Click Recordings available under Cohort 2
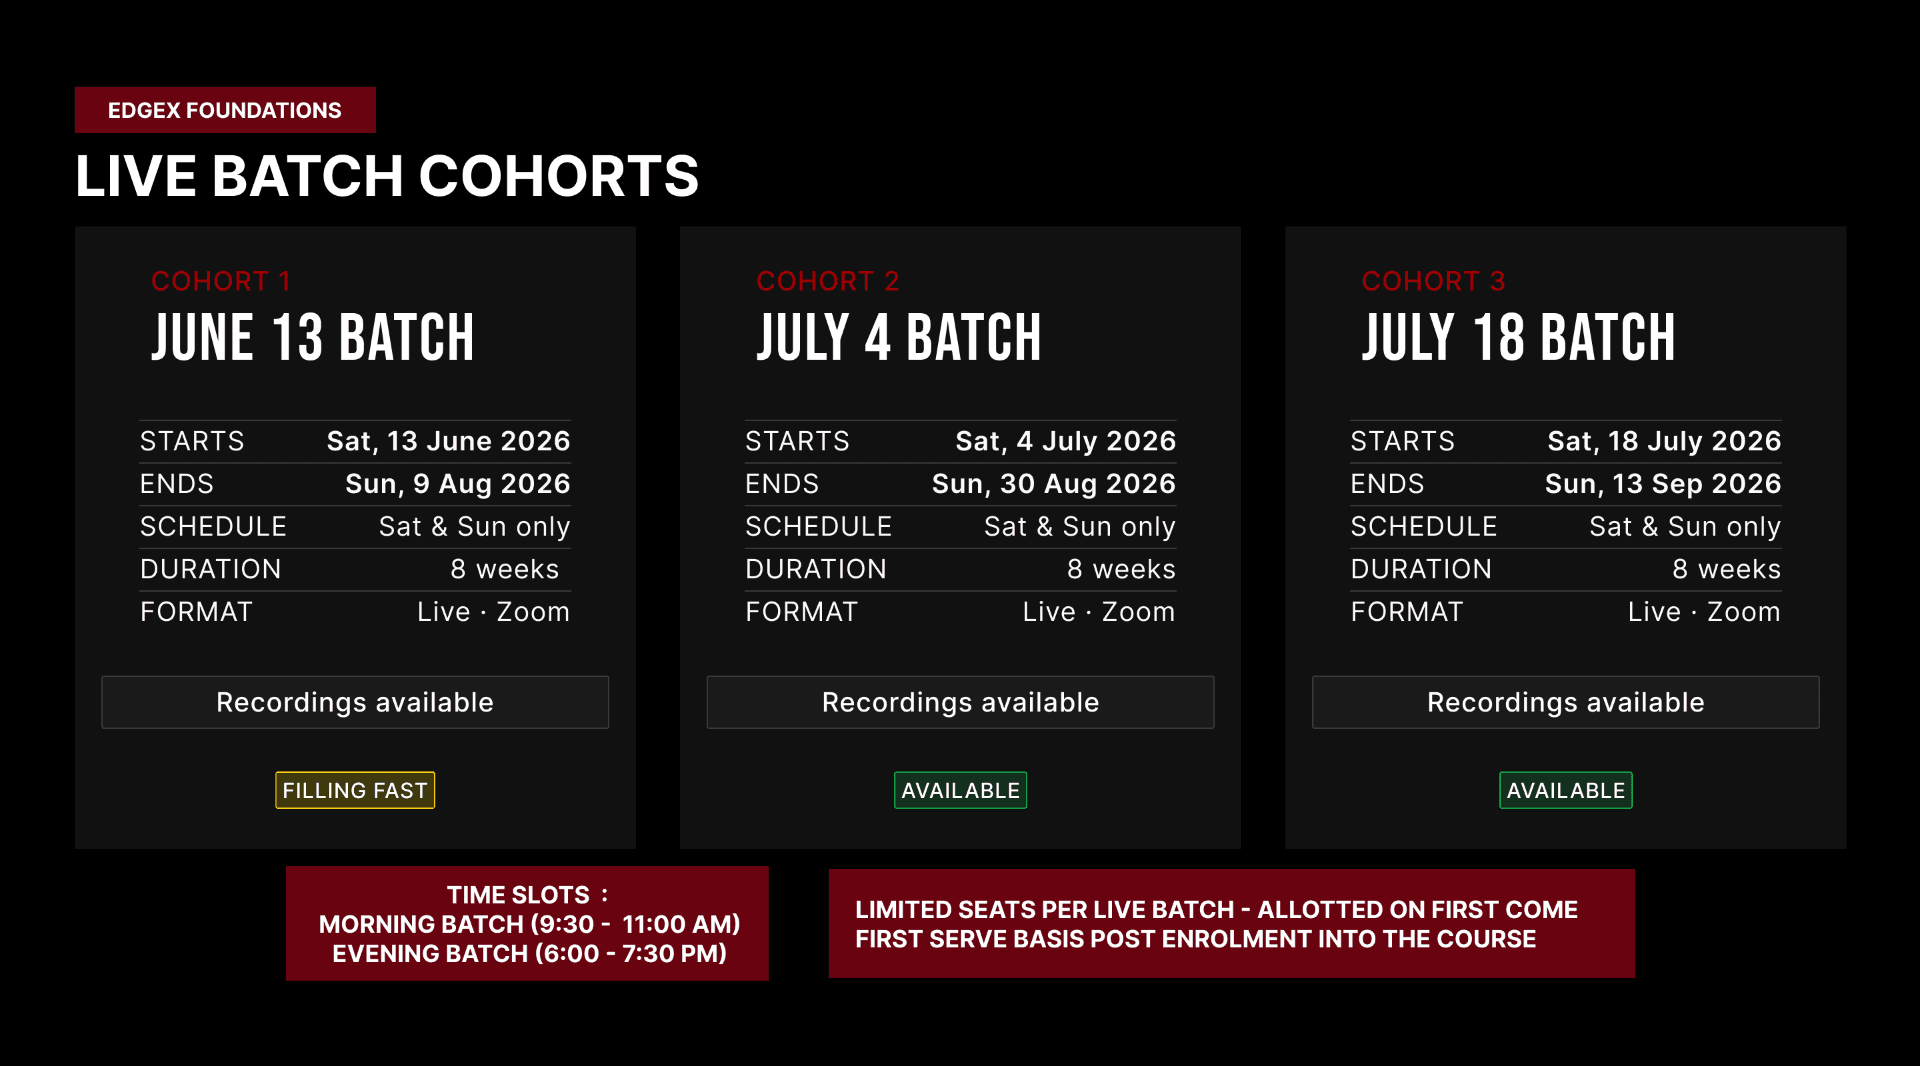The image size is (1920, 1066). [x=960, y=702]
